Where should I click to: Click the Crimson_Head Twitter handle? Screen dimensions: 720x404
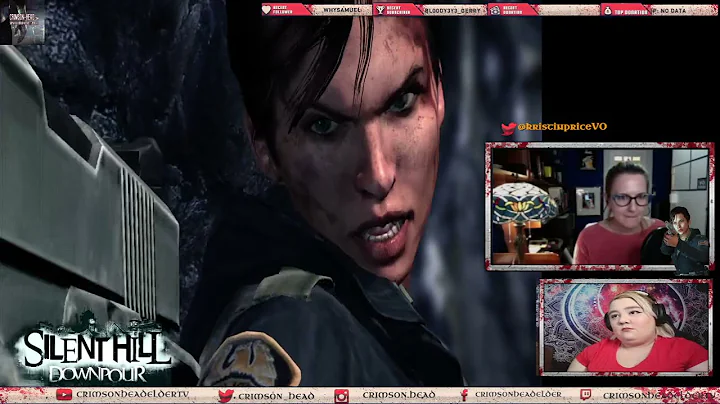tap(276, 395)
